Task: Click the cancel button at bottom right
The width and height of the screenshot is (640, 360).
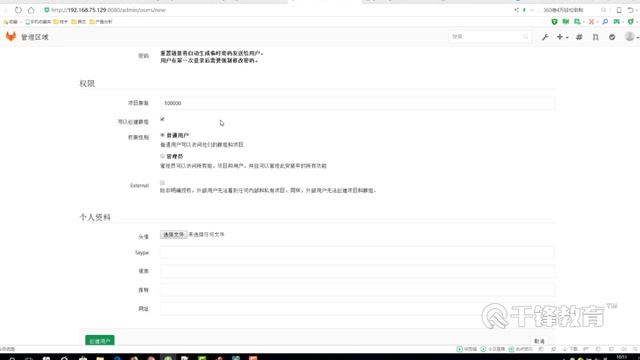Action: 539,341
